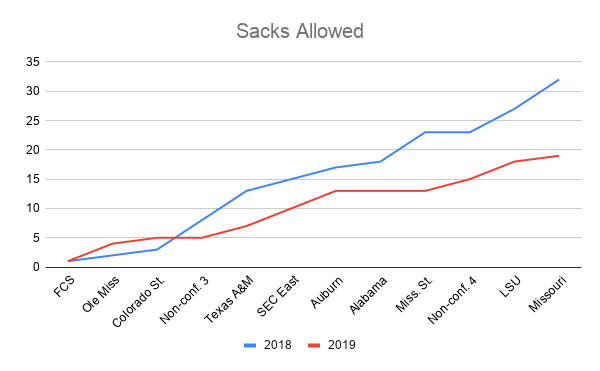Click the Missouri axis label

pyautogui.click(x=547, y=294)
